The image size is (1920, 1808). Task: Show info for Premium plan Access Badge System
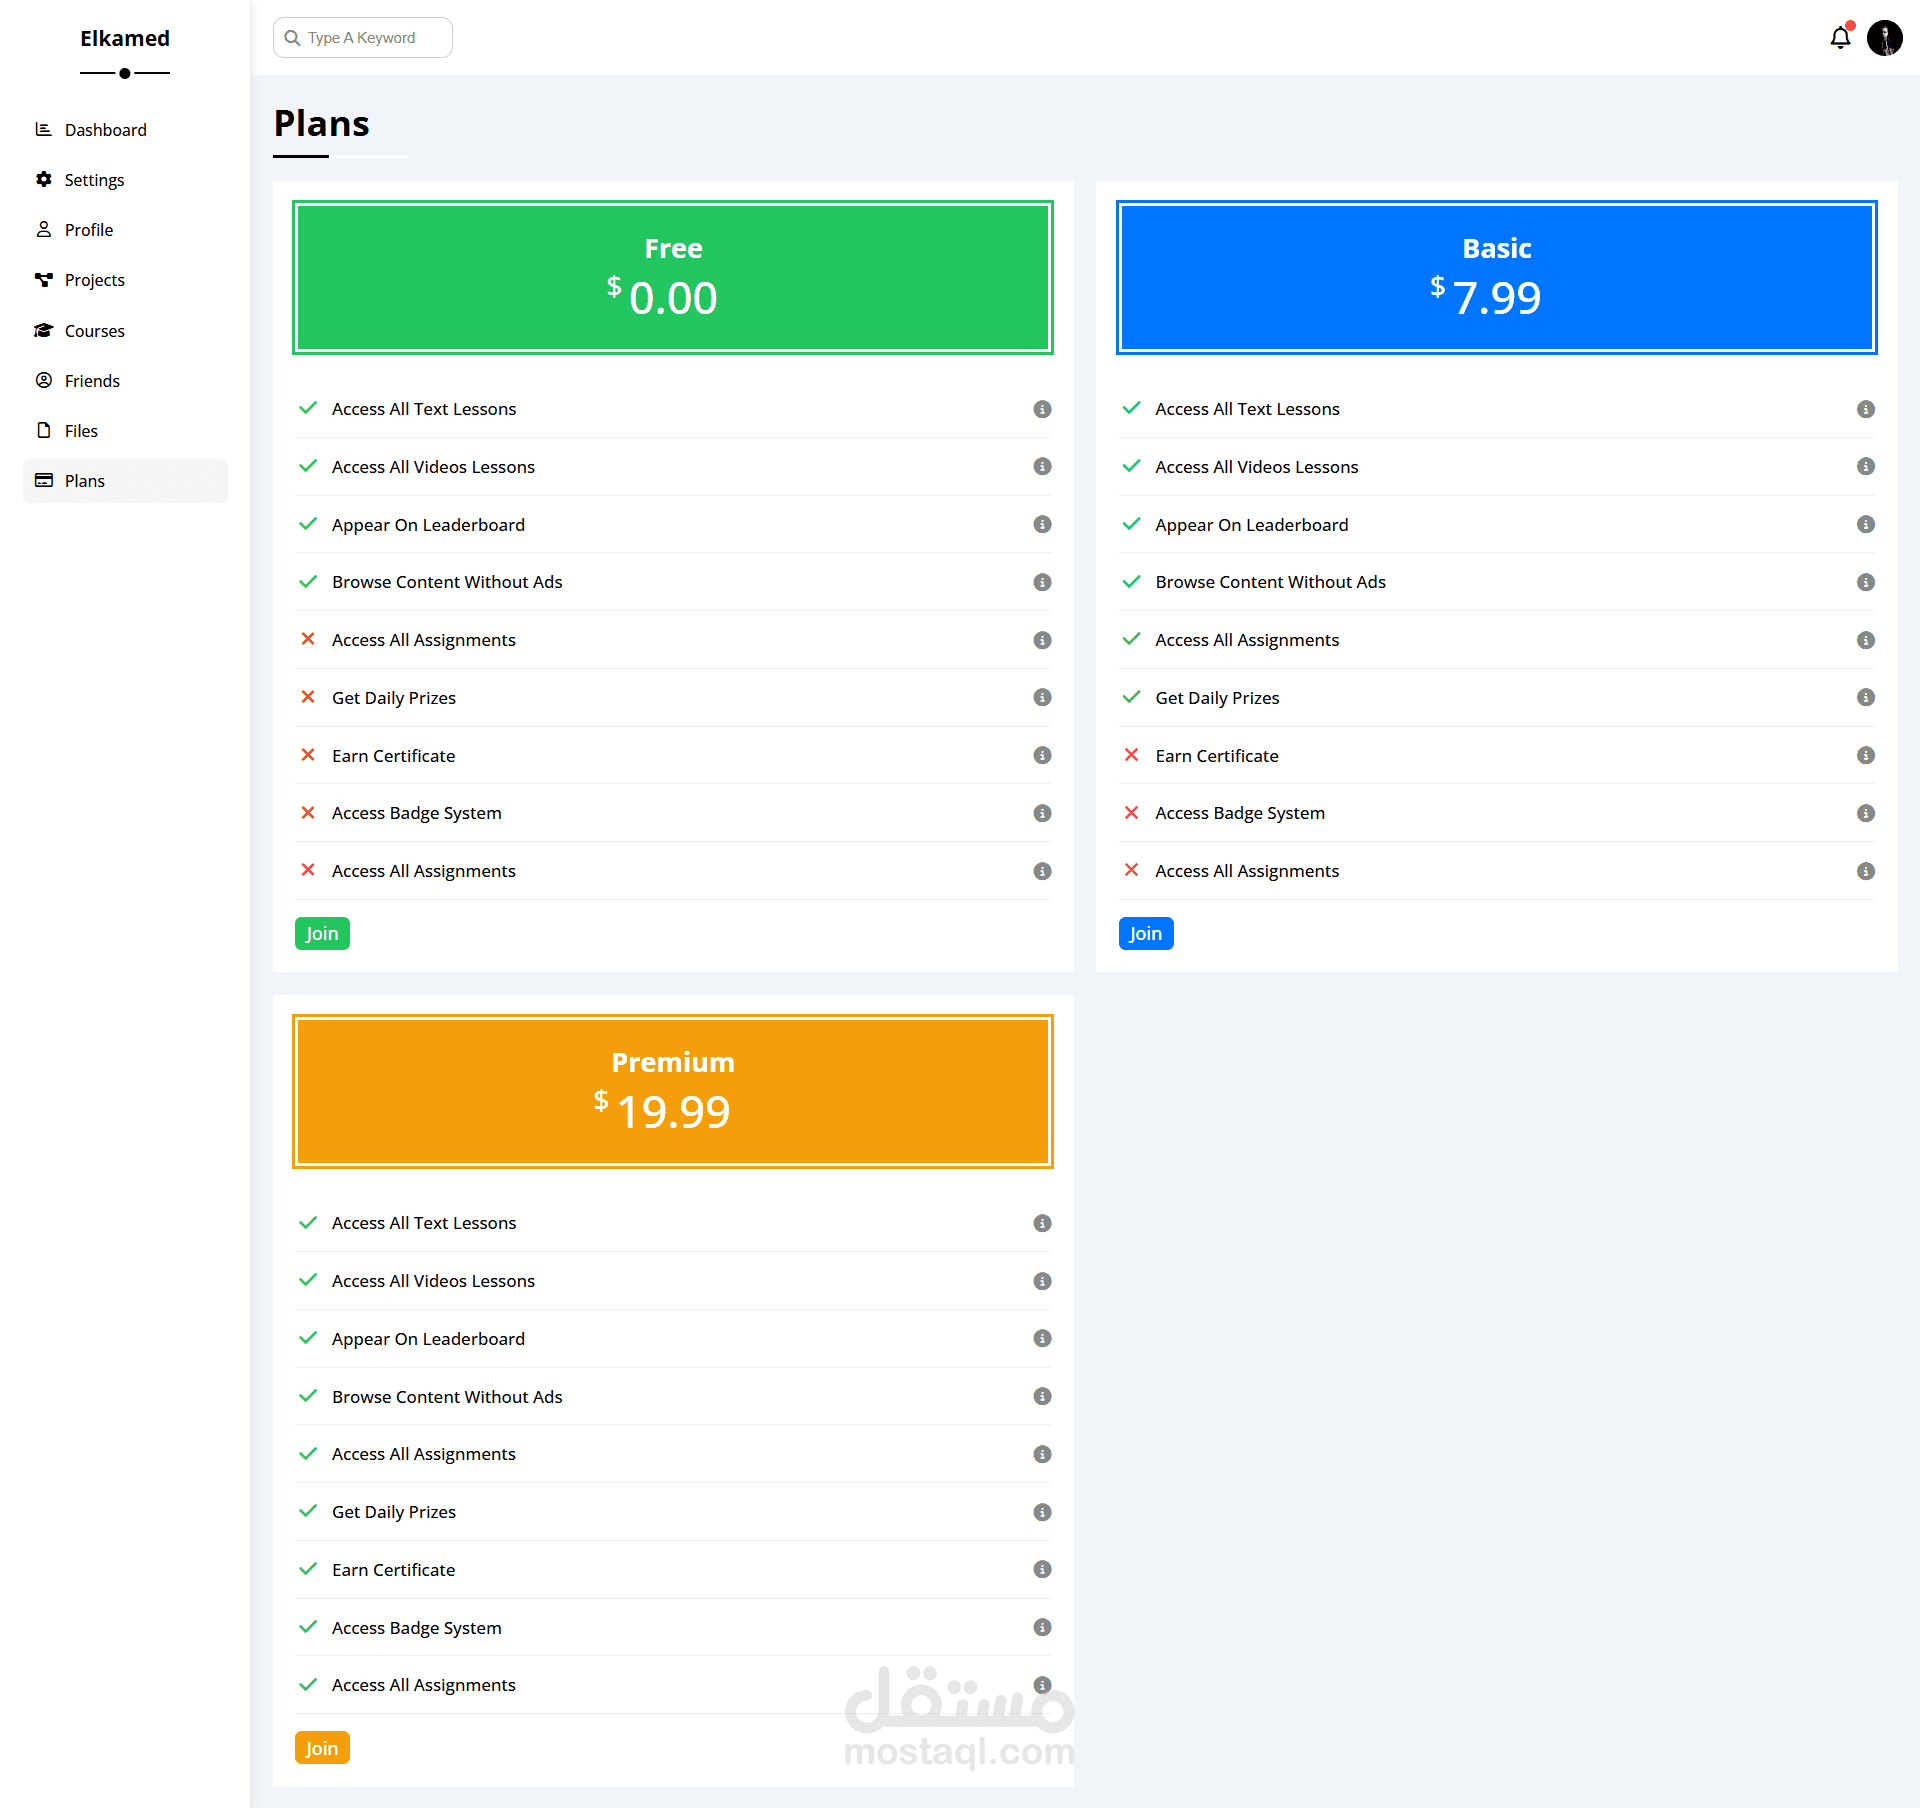[x=1042, y=1627]
